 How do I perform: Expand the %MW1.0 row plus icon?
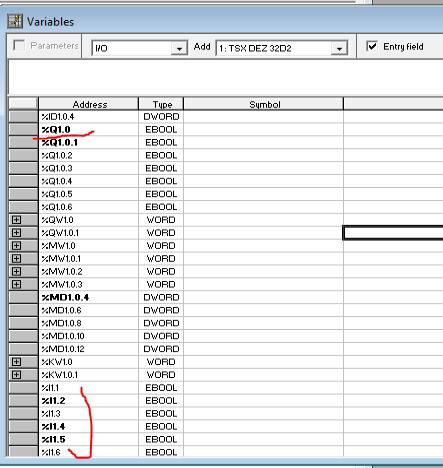[x=16, y=246]
